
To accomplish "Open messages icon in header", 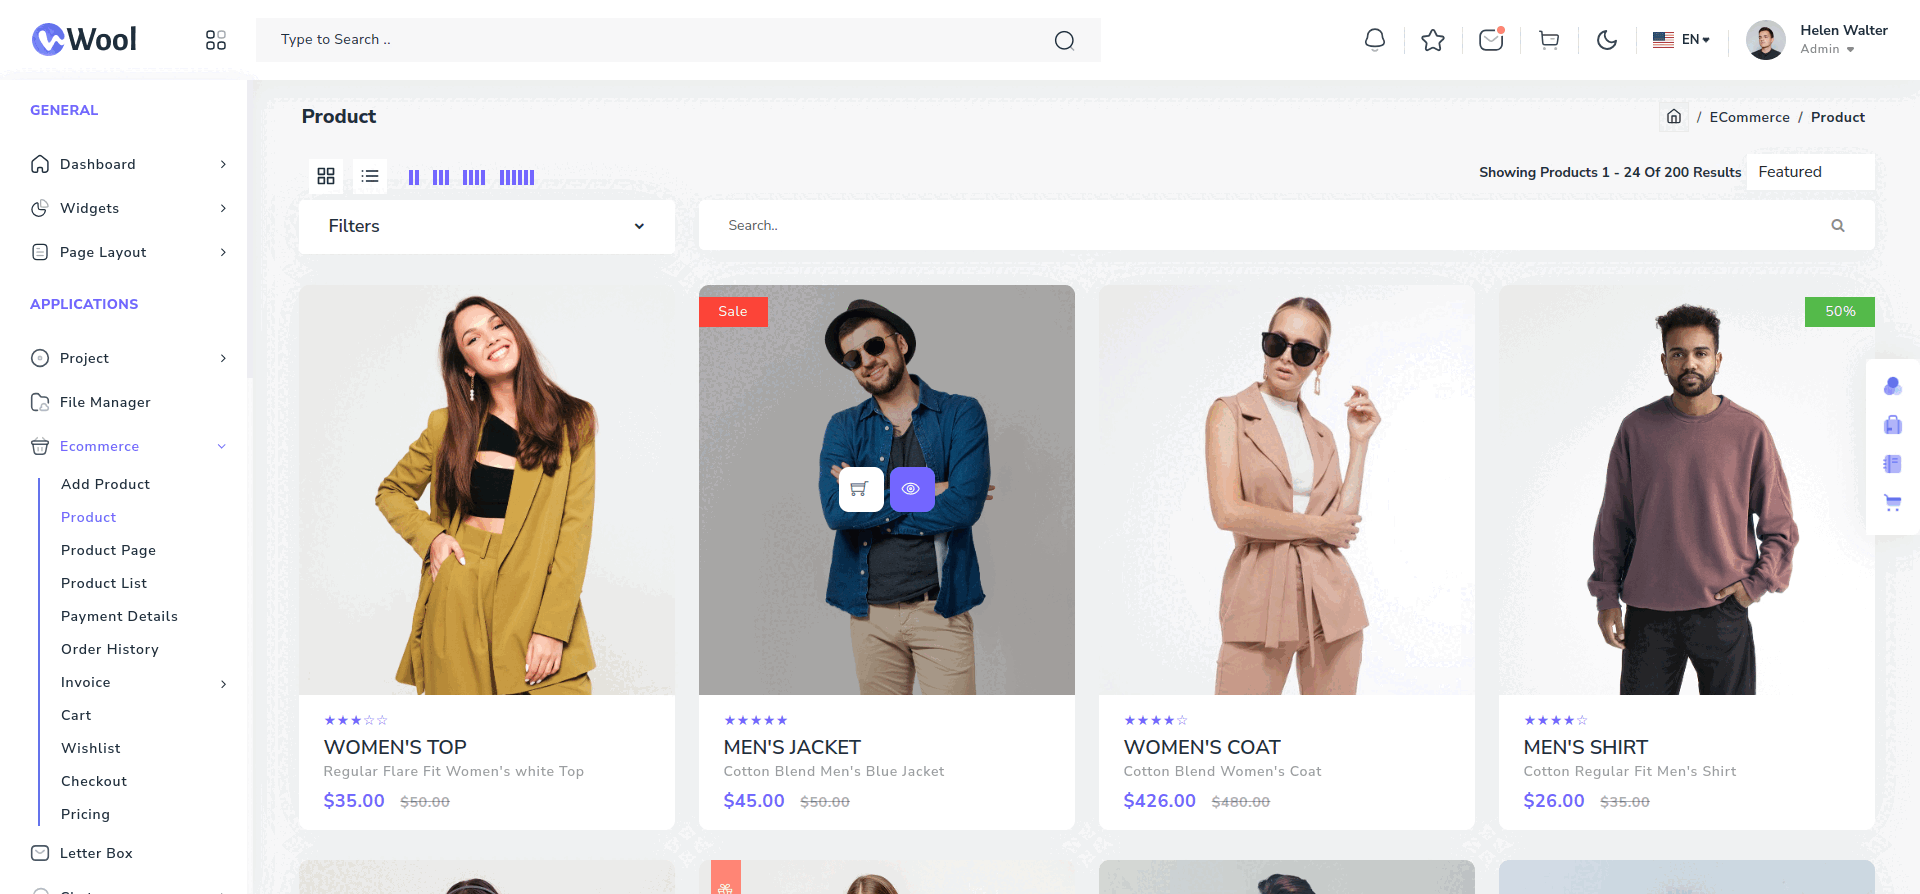I will [x=1491, y=40].
